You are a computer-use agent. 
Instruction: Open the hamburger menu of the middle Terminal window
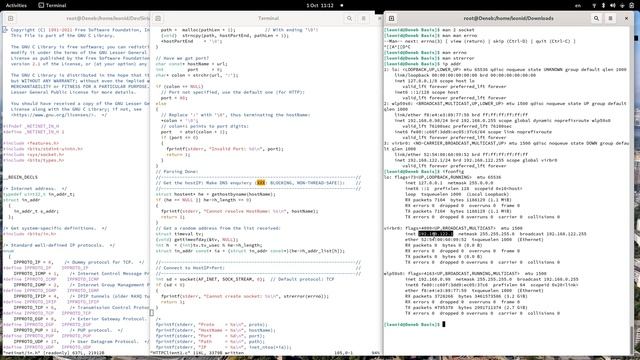click(363, 18)
